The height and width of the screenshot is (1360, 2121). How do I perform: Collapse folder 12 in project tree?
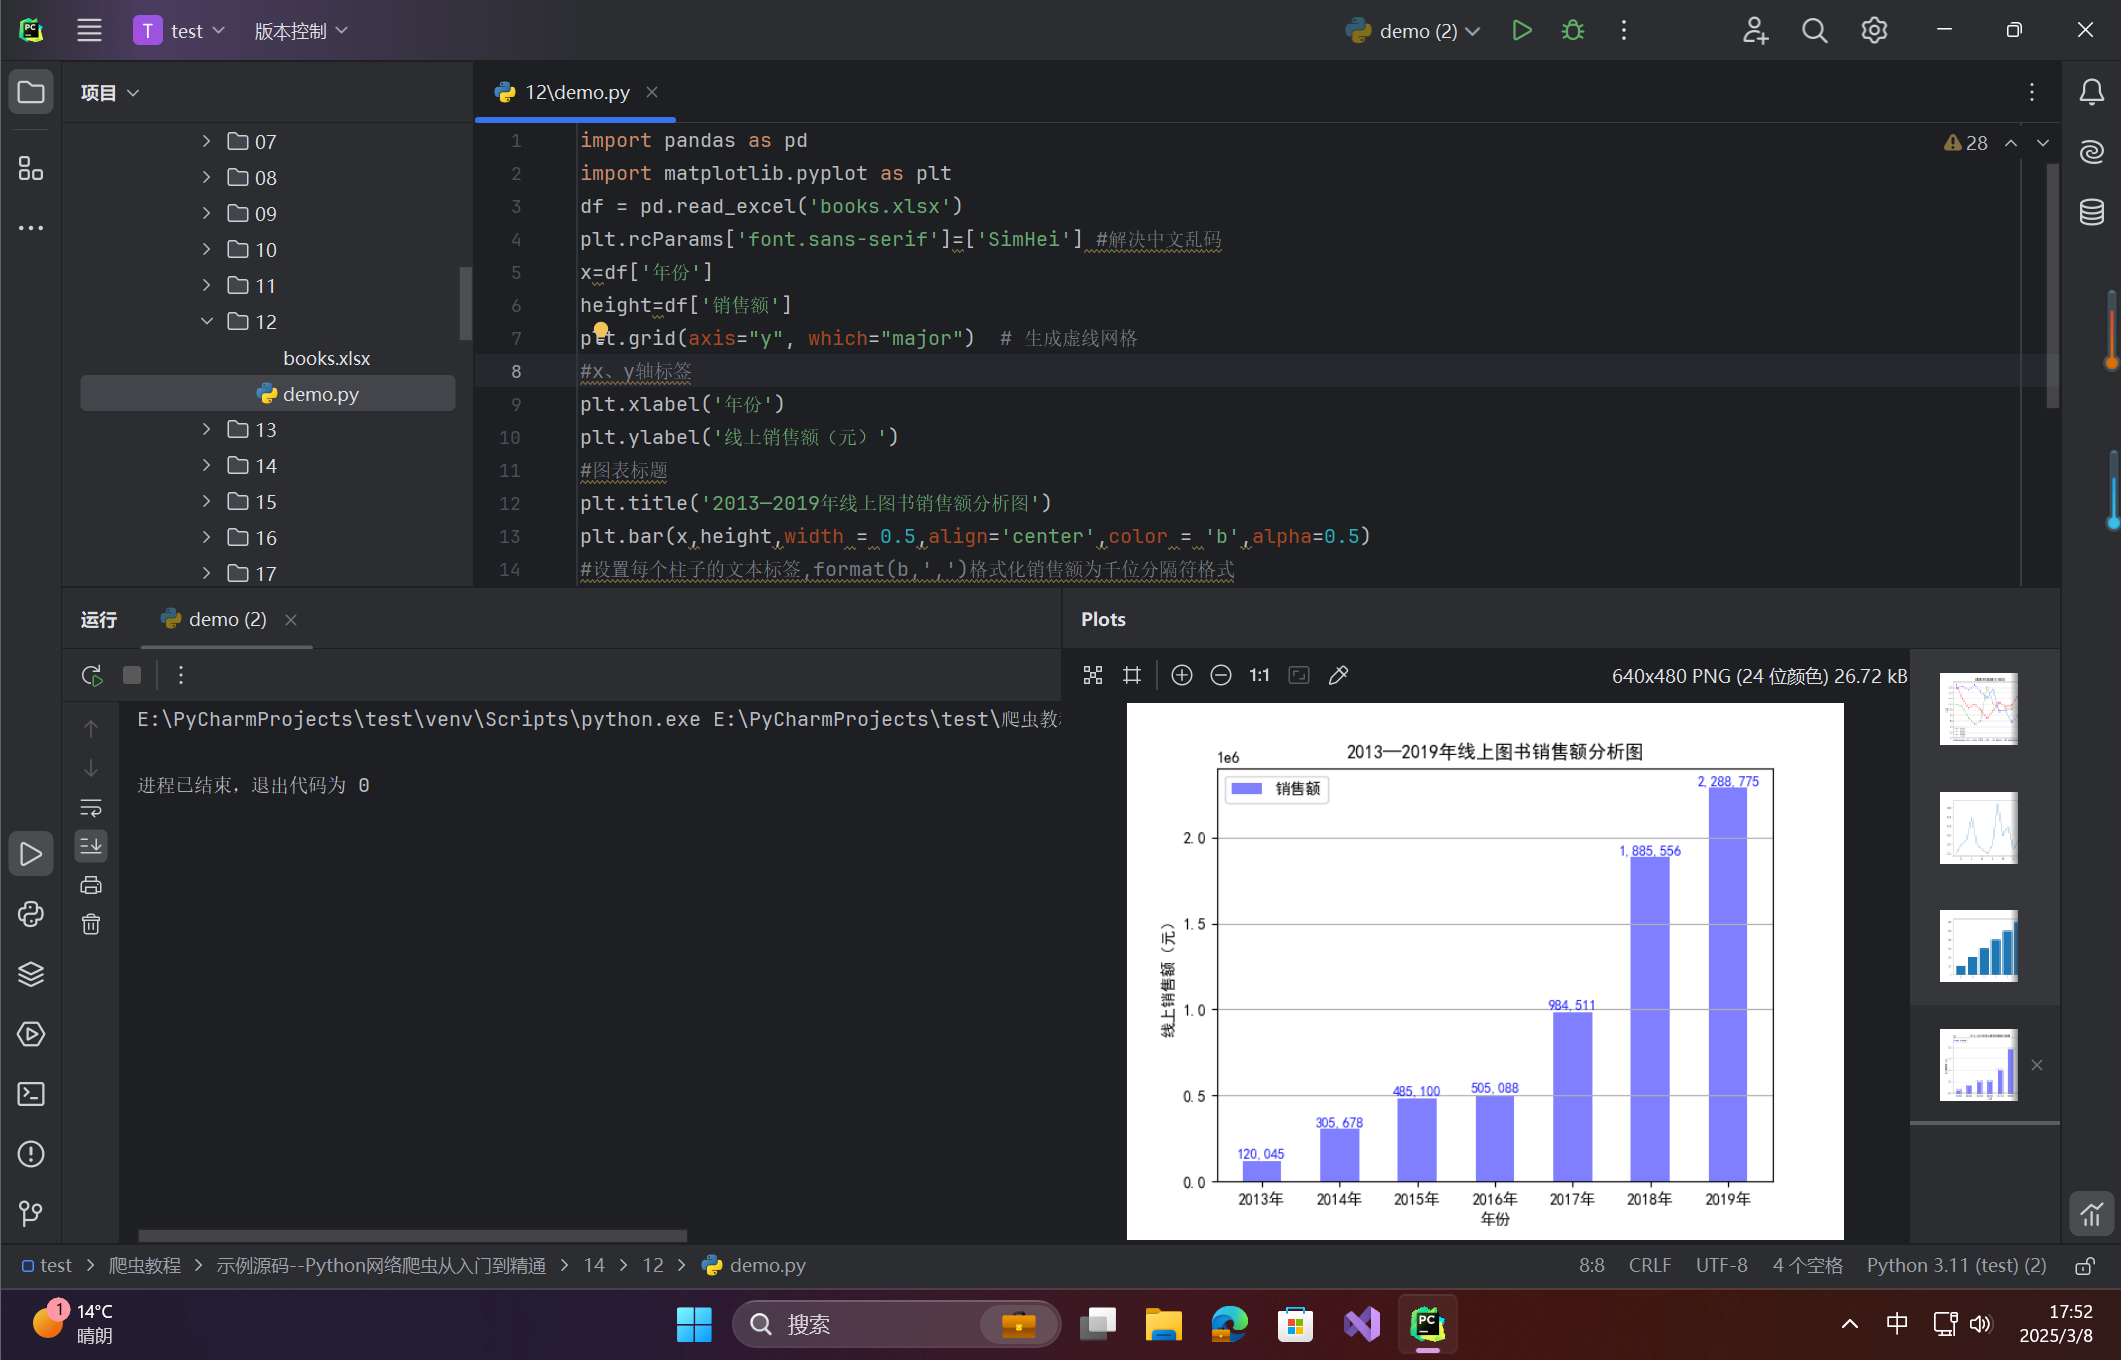[x=206, y=322]
